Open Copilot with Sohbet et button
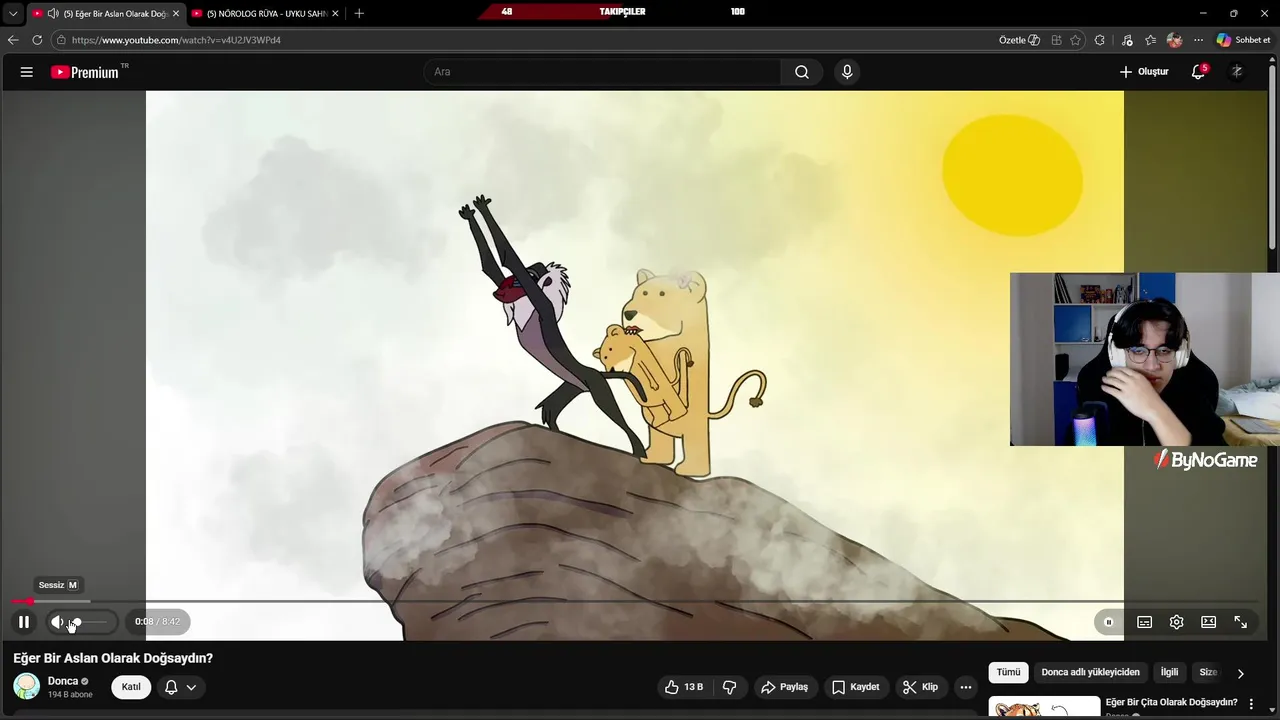 point(1244,40)
